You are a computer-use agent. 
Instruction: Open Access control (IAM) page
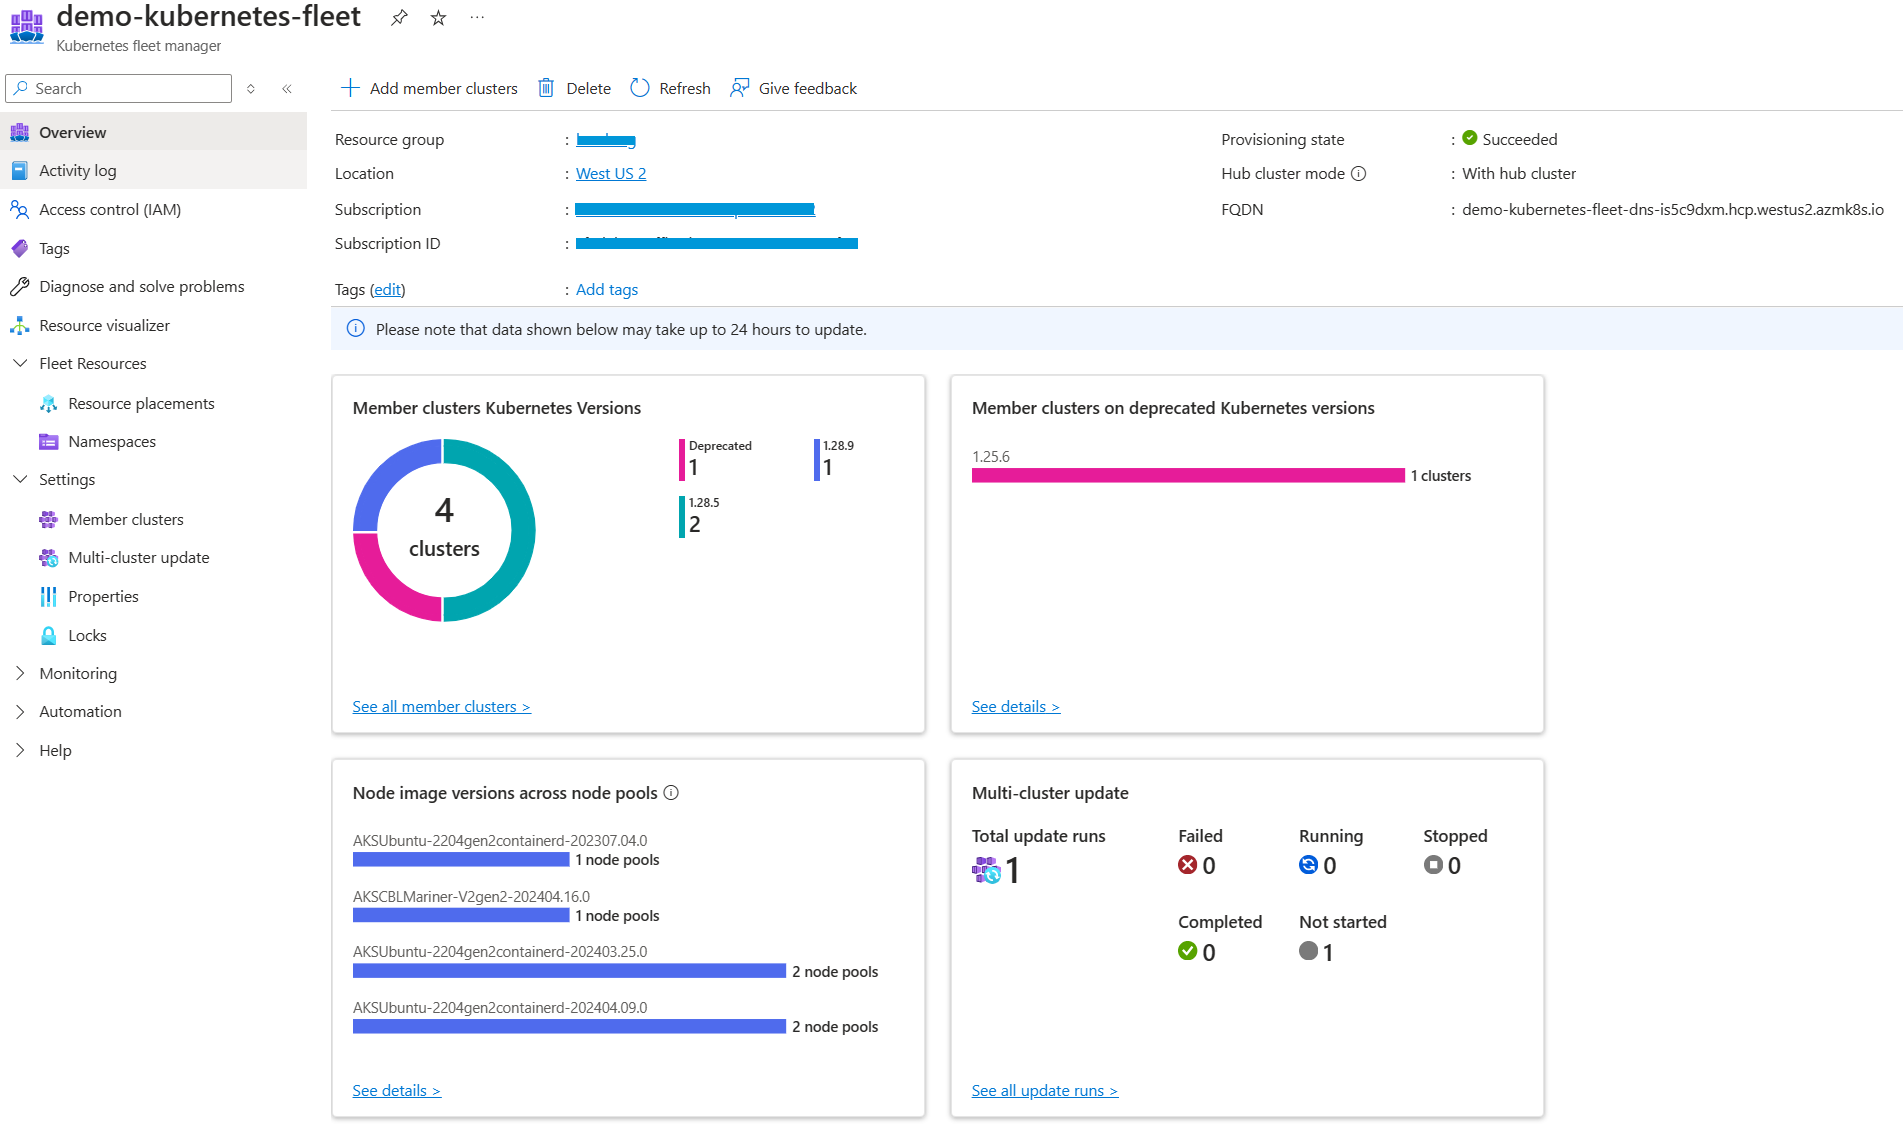[110, 210]
